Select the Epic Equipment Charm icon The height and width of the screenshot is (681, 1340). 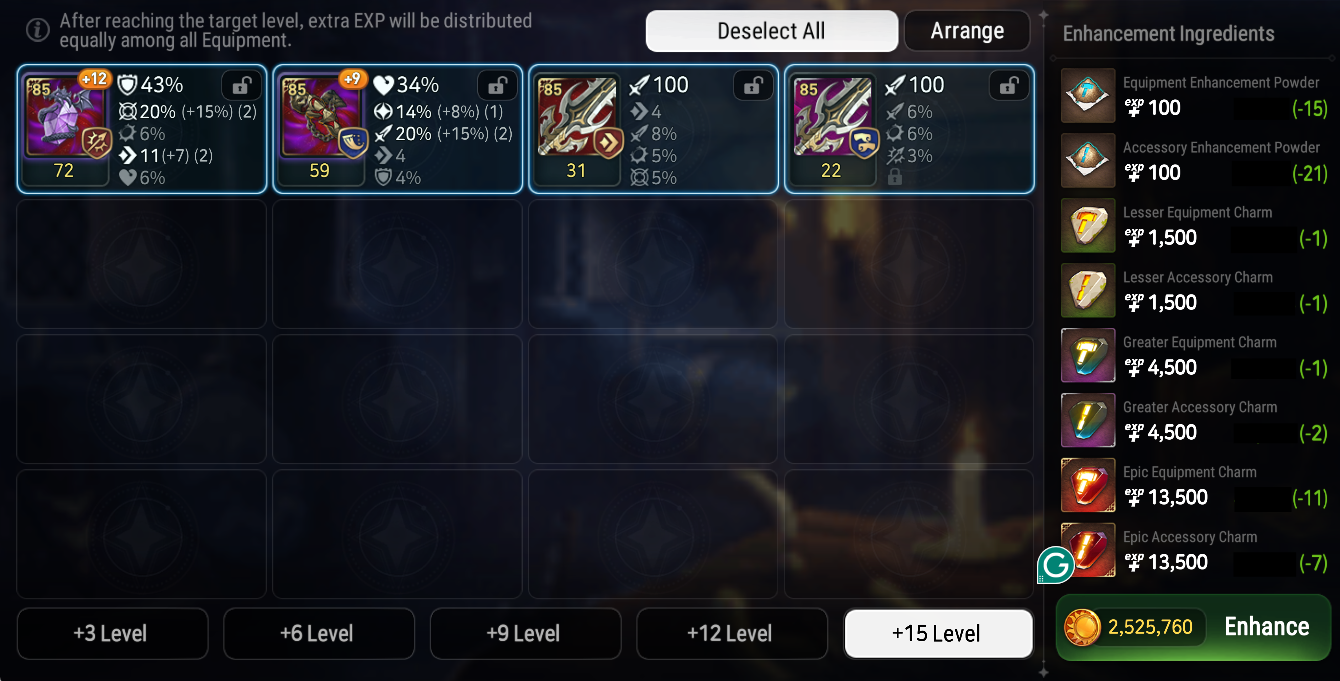1088,486
